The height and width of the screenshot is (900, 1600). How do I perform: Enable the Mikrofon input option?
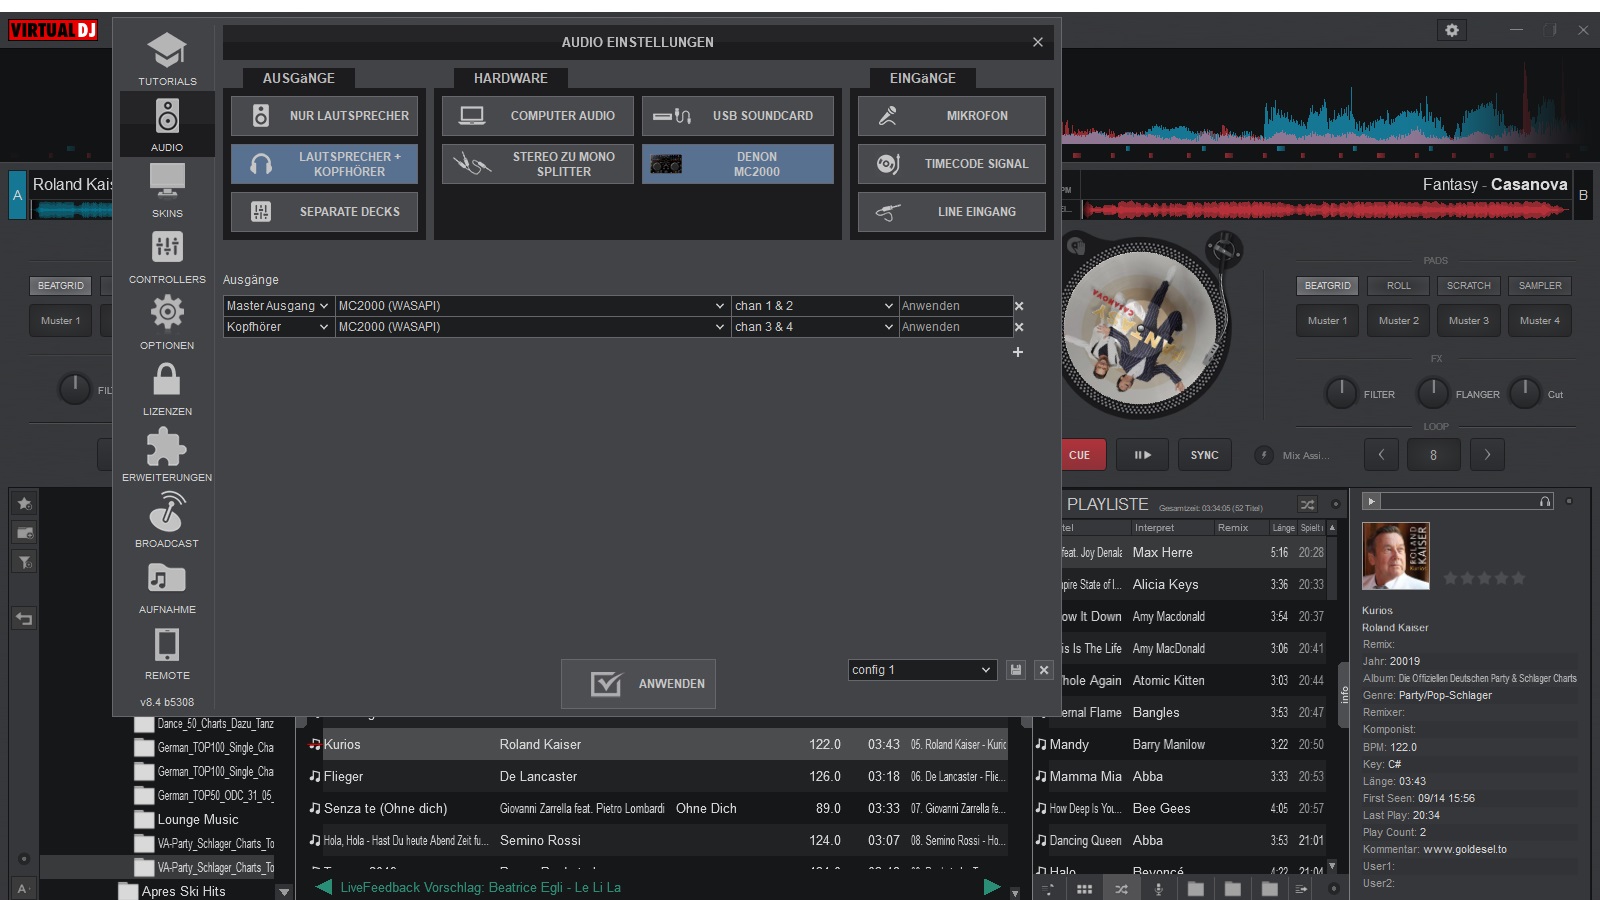[x=952, y=116]
